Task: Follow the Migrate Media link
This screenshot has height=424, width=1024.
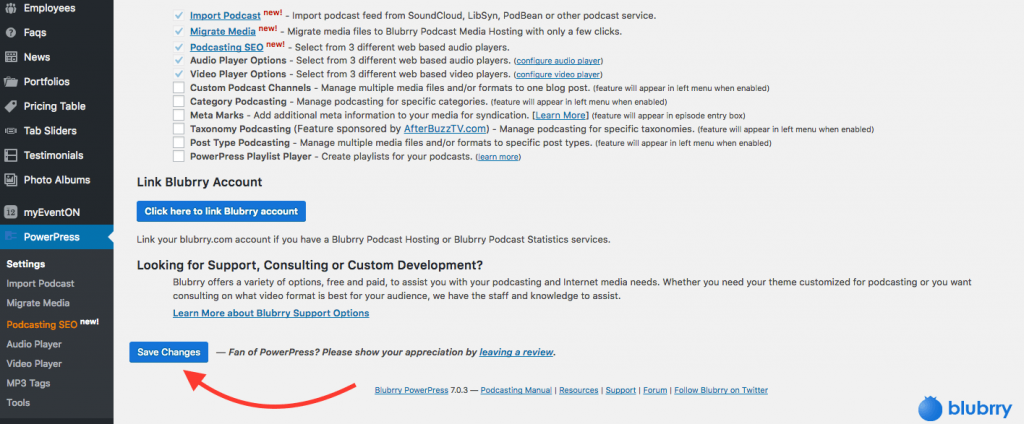Action: click(223, 31)
